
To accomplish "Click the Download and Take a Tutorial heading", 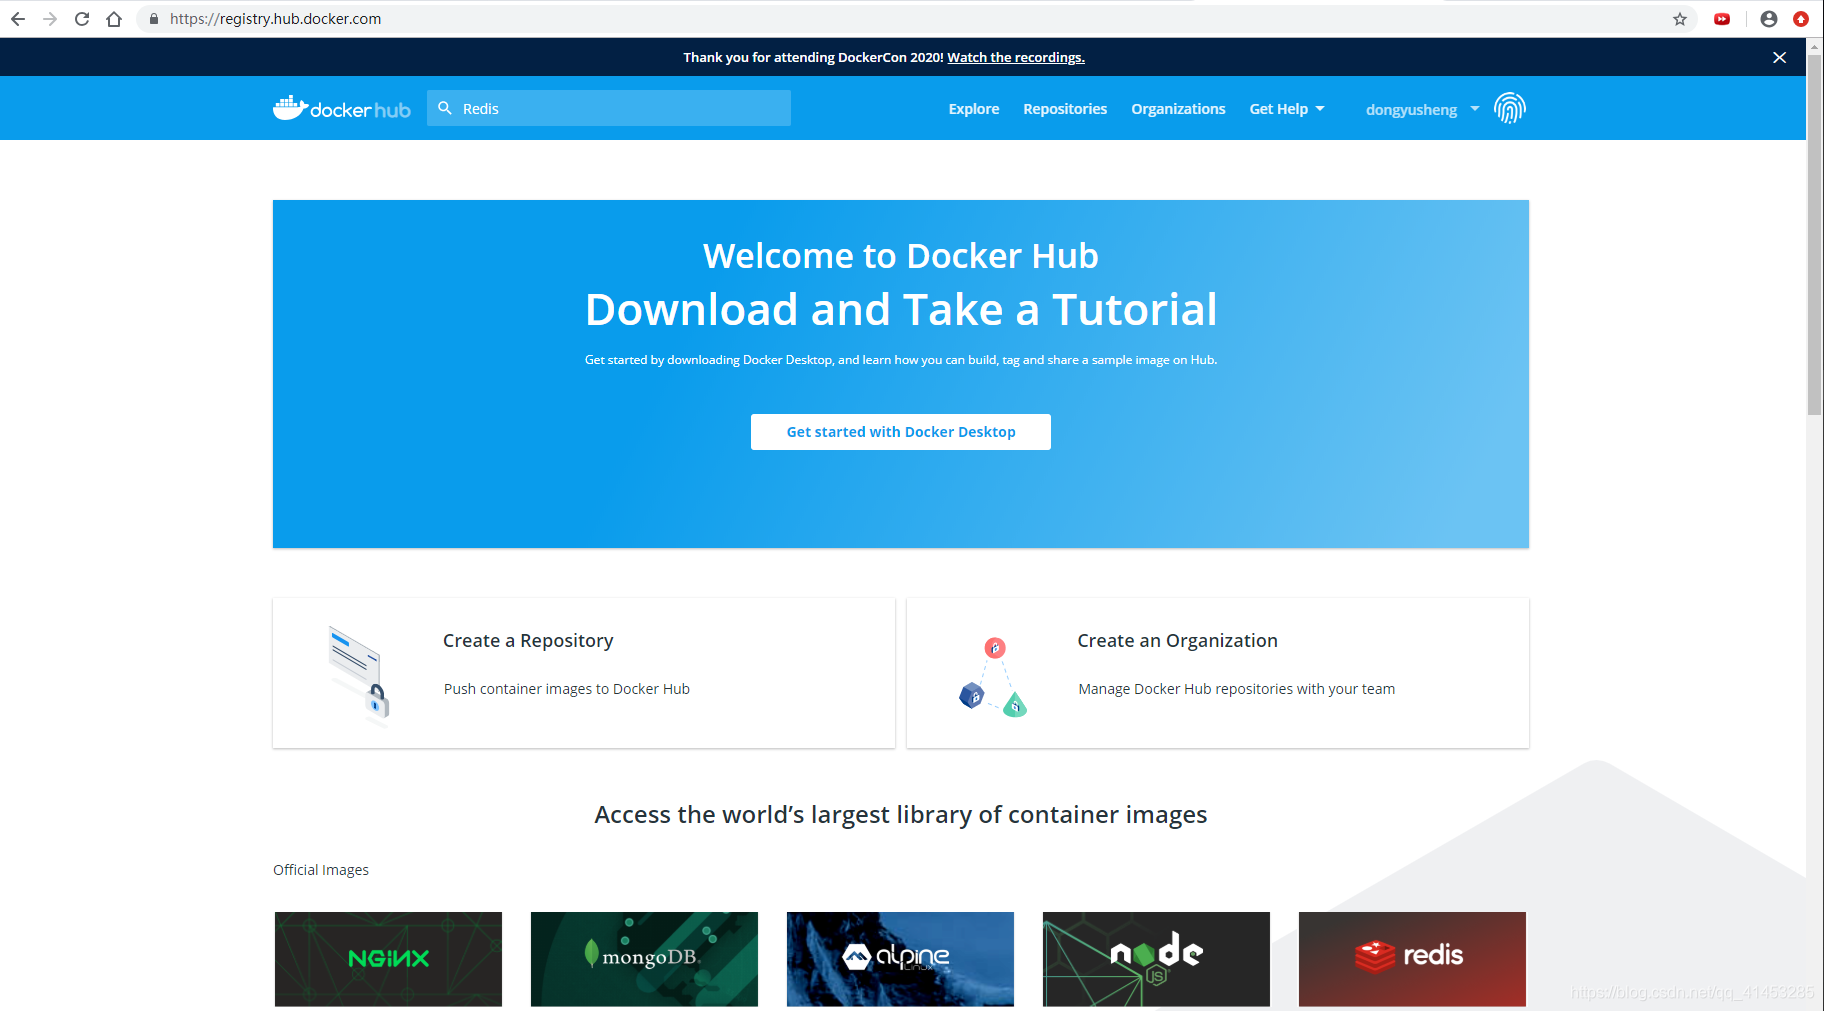I will click(x=901, y=310).
